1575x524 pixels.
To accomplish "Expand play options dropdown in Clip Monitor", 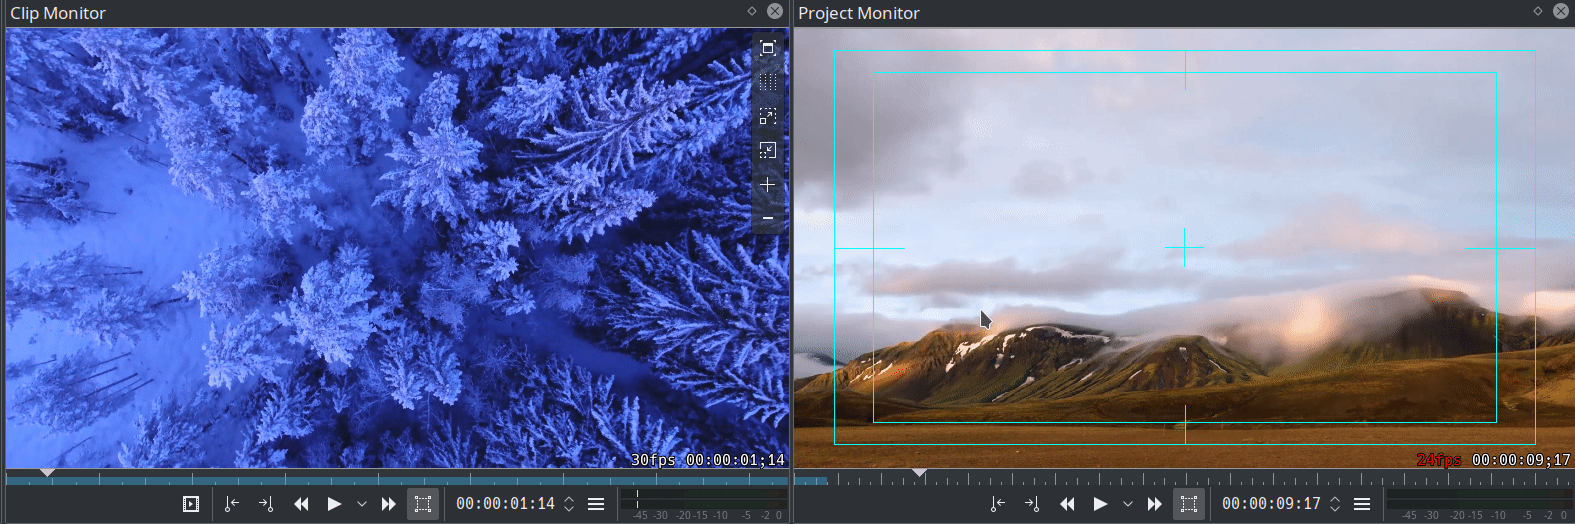I will click(x=362, y=504).
